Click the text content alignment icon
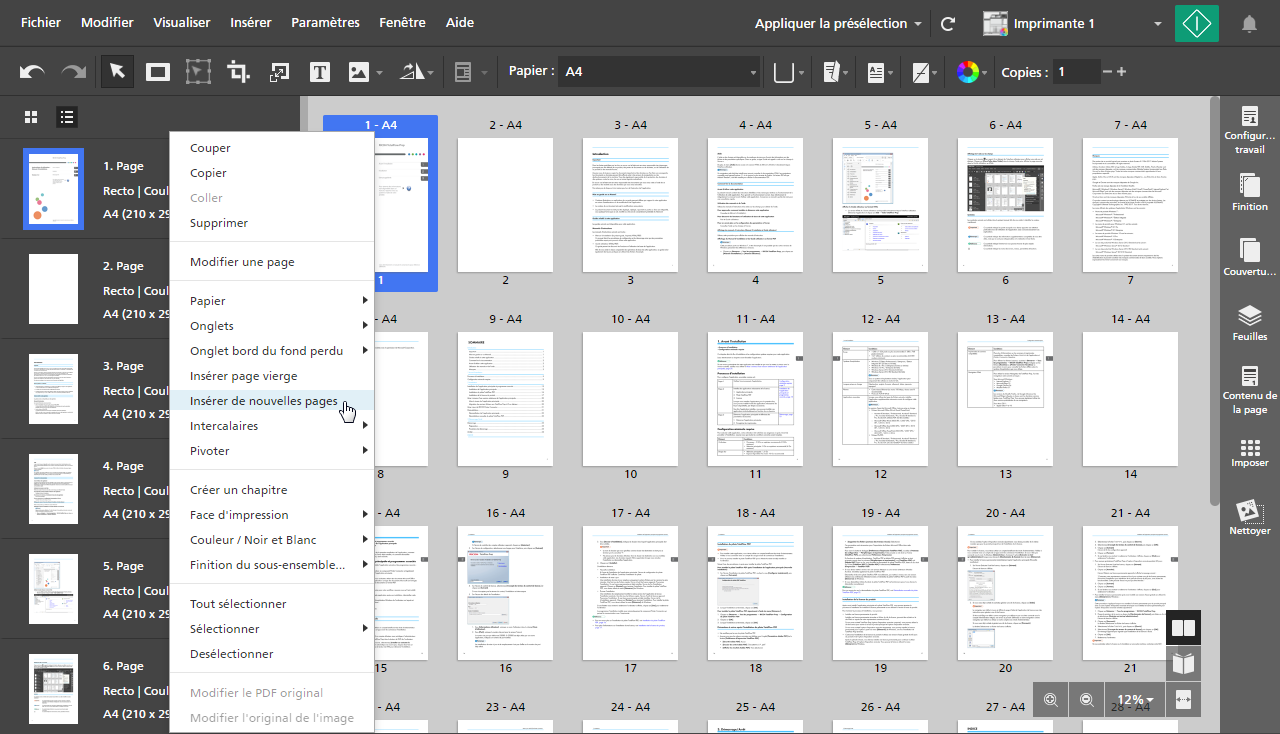 [x=876, y=72]
